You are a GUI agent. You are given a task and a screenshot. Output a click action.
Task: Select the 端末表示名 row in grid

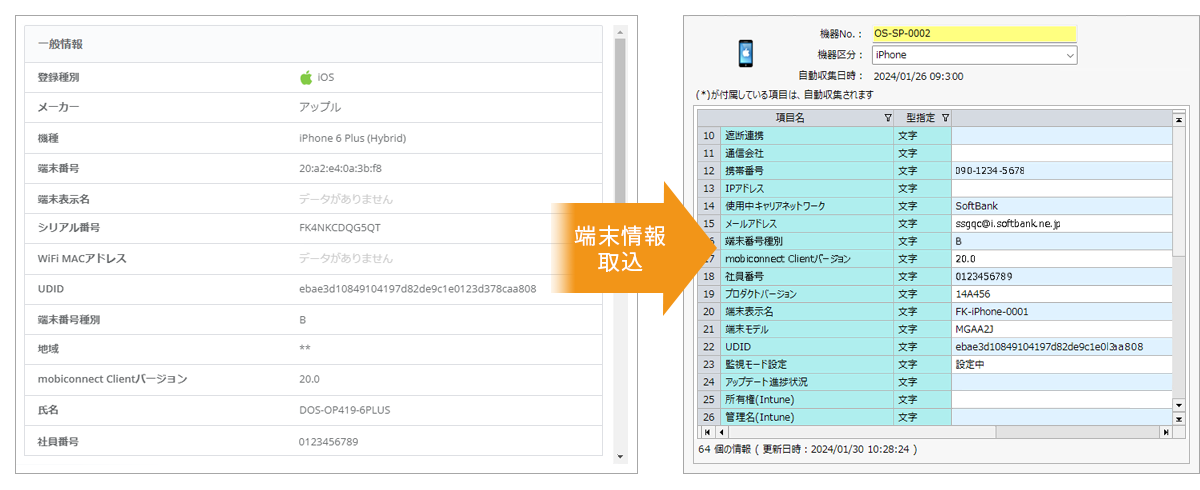(934, 311)
